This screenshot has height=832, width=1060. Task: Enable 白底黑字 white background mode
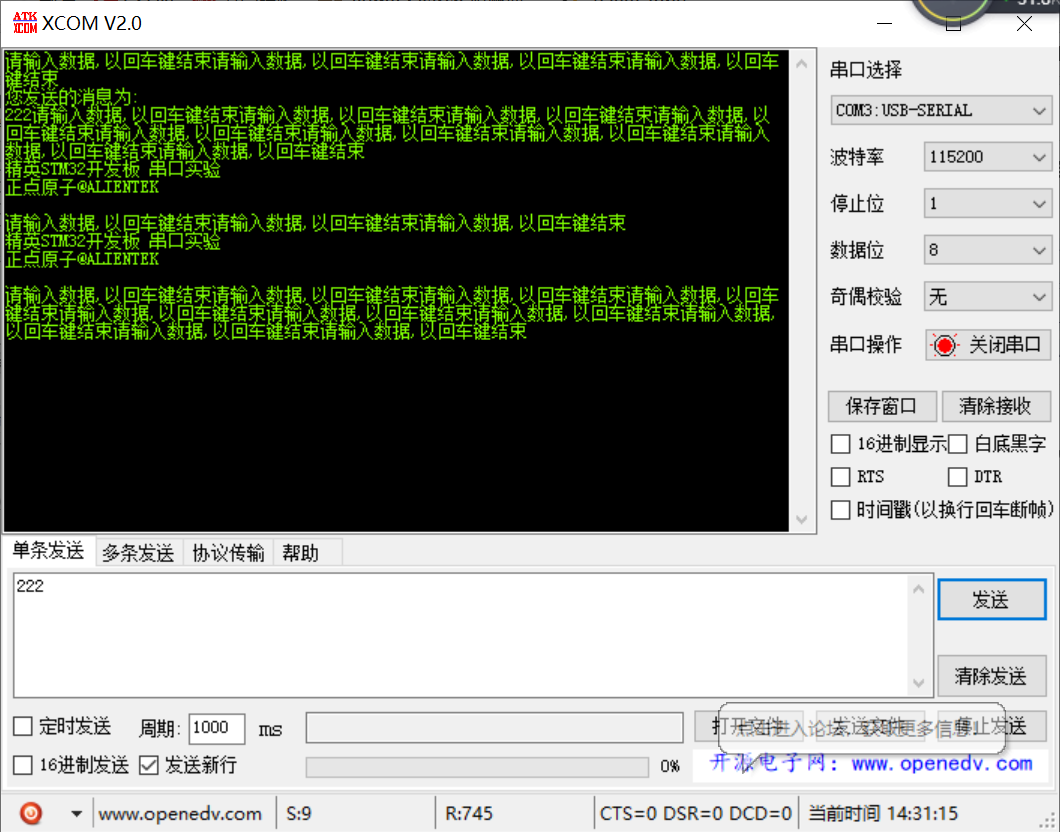pos(957,443)
